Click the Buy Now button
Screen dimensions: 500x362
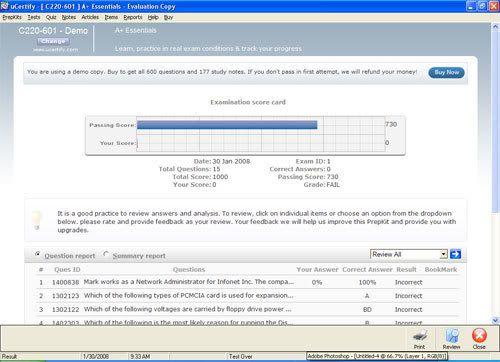(x=446, y=72)
